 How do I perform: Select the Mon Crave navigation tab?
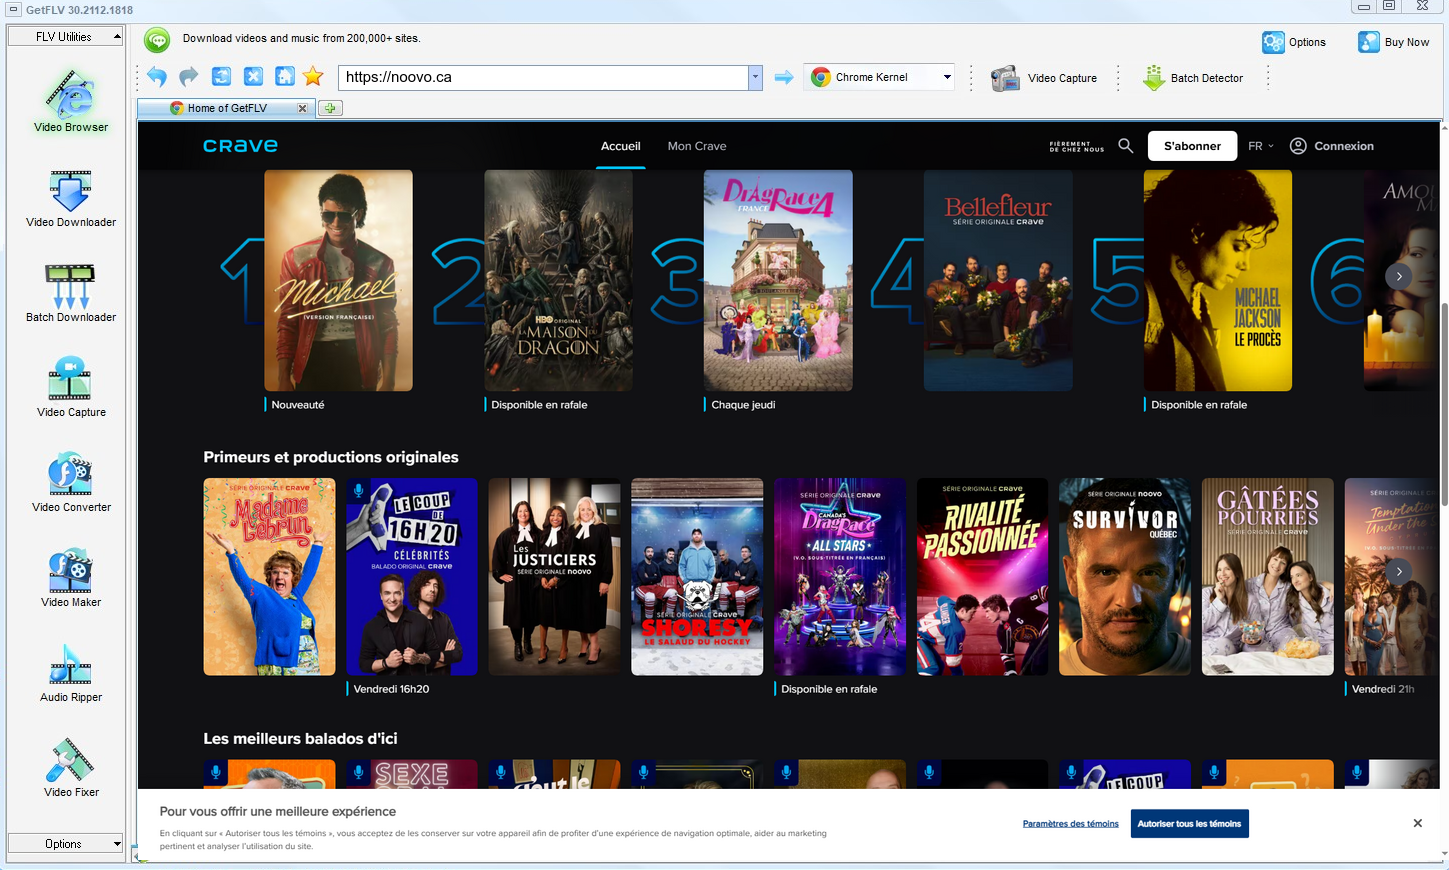(697, 146)
